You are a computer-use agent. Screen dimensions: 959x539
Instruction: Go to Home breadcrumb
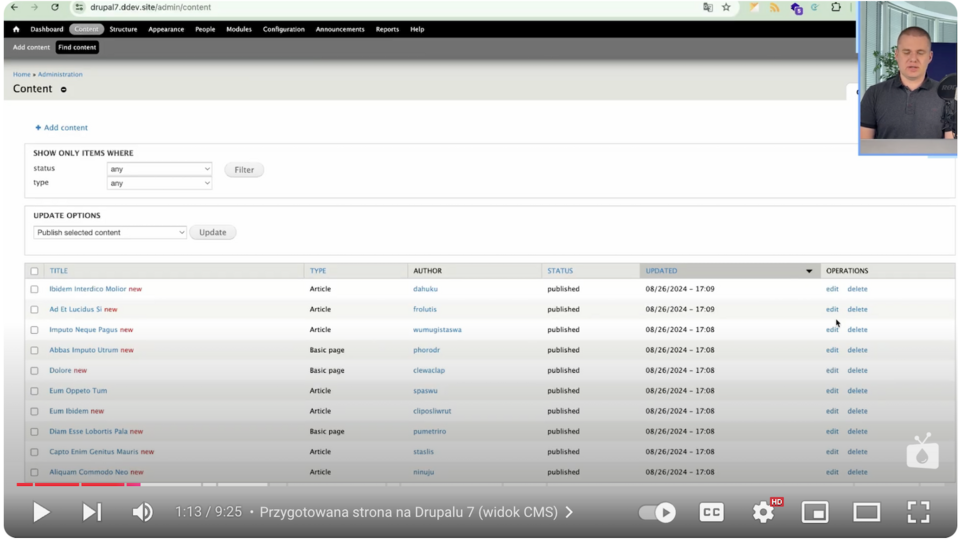click(x=21, y=74)
